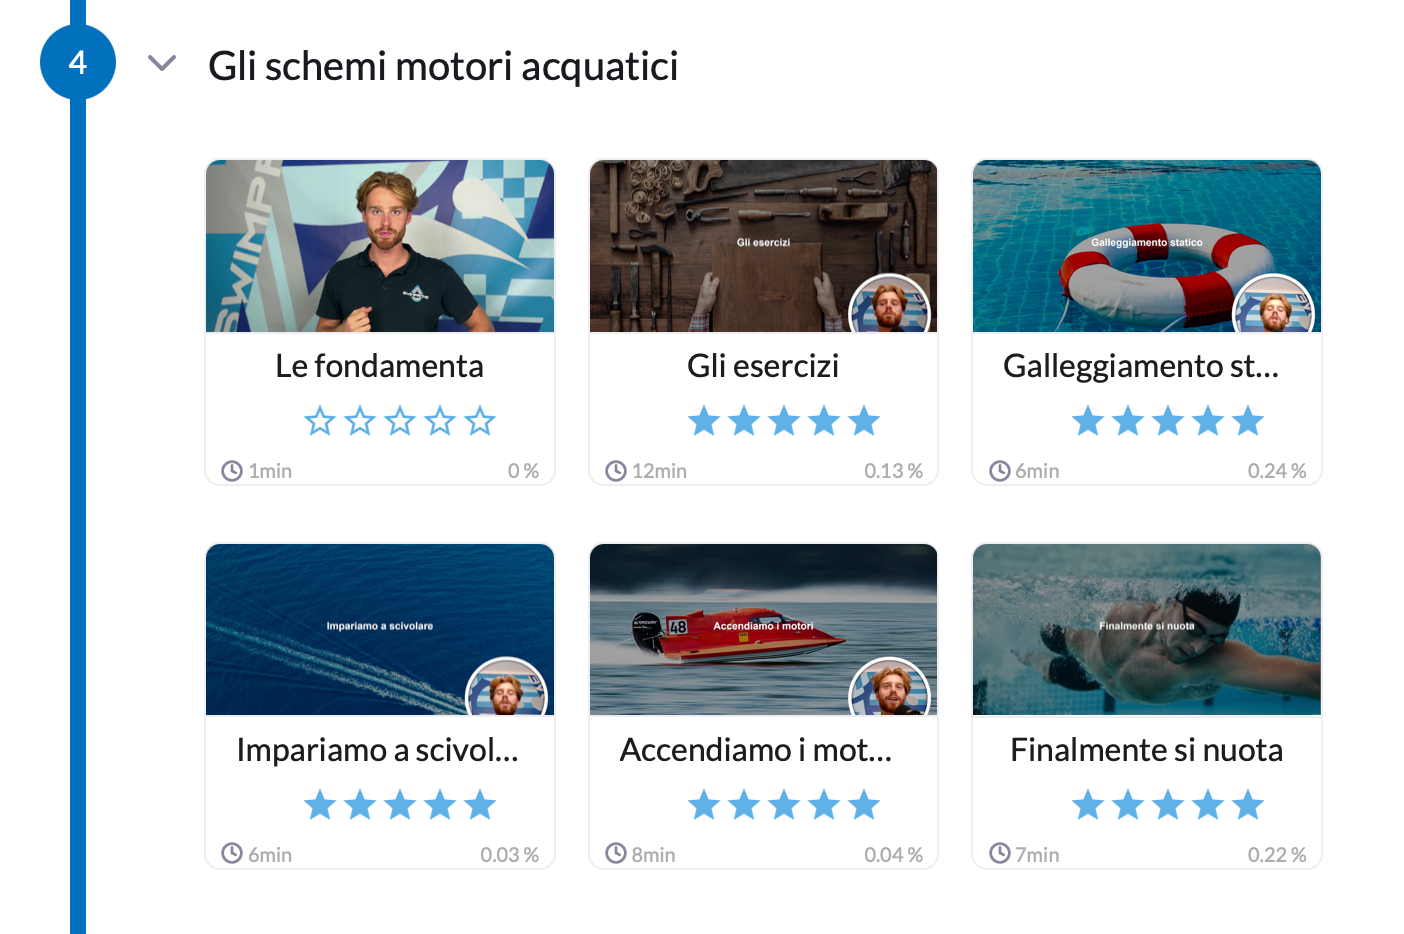Click the clock icon on Finalmente si nuota card
This screenshot has height=934, width=1404.
pos(1000,854)
